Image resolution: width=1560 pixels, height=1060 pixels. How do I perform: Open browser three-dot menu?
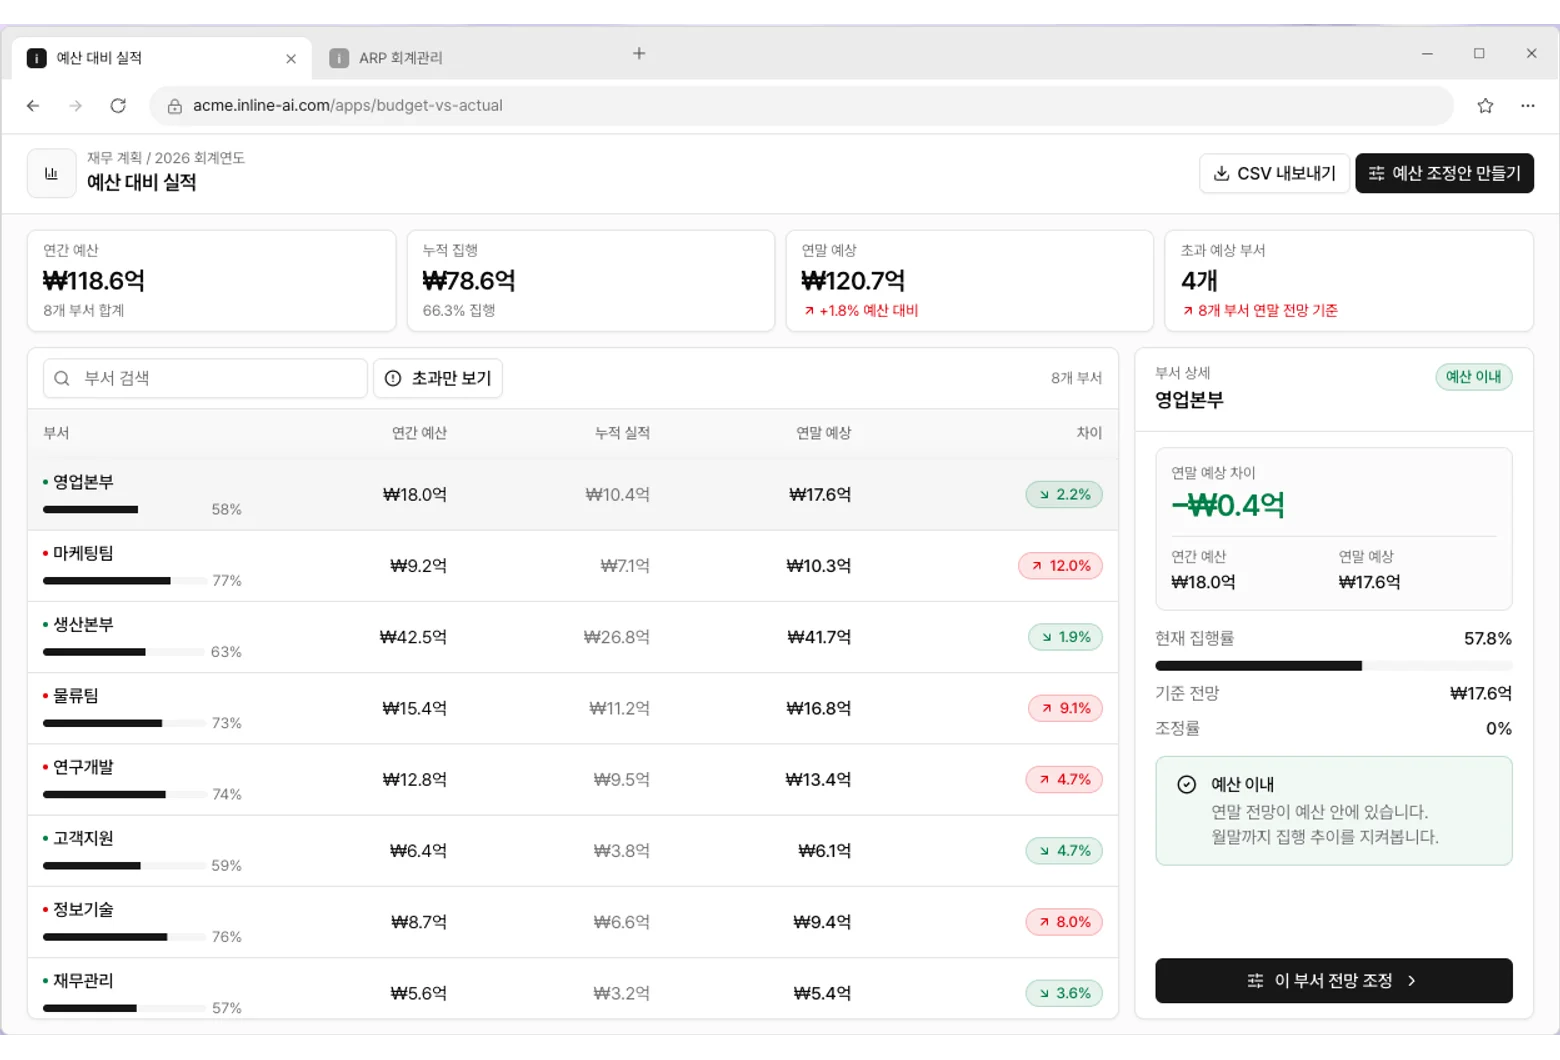pos(1527,105)
